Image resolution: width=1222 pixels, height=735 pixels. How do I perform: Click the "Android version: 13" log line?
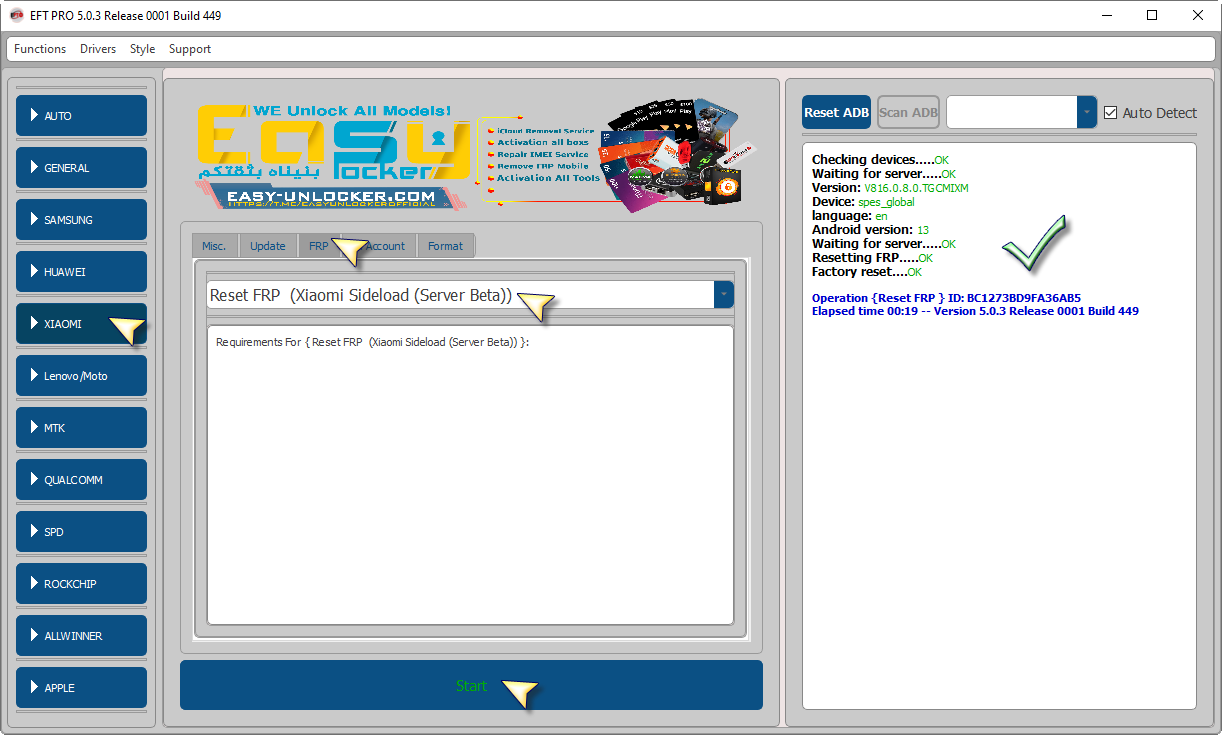click(x=870, y=230)
